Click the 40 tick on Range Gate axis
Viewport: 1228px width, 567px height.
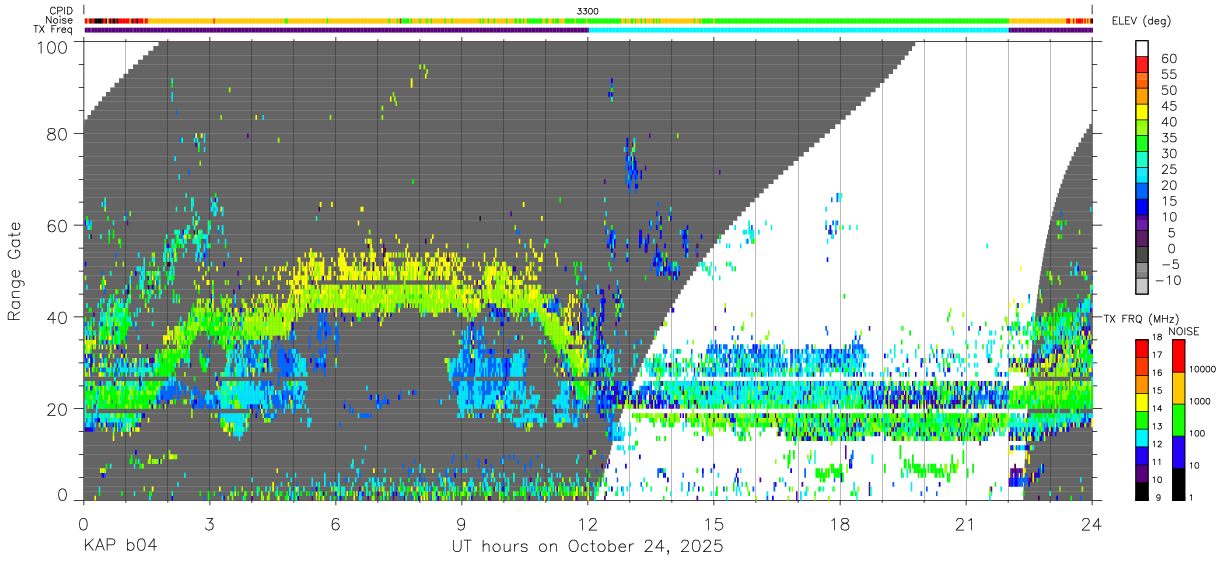59,317
